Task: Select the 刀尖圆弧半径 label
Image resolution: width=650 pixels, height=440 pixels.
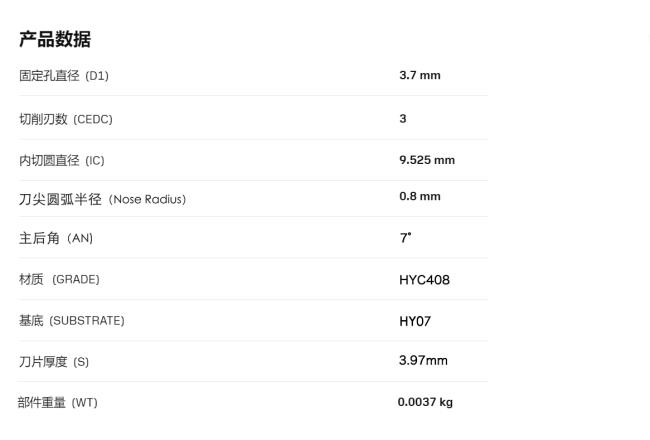Action: pyautogui.click(x=60, y=199)
